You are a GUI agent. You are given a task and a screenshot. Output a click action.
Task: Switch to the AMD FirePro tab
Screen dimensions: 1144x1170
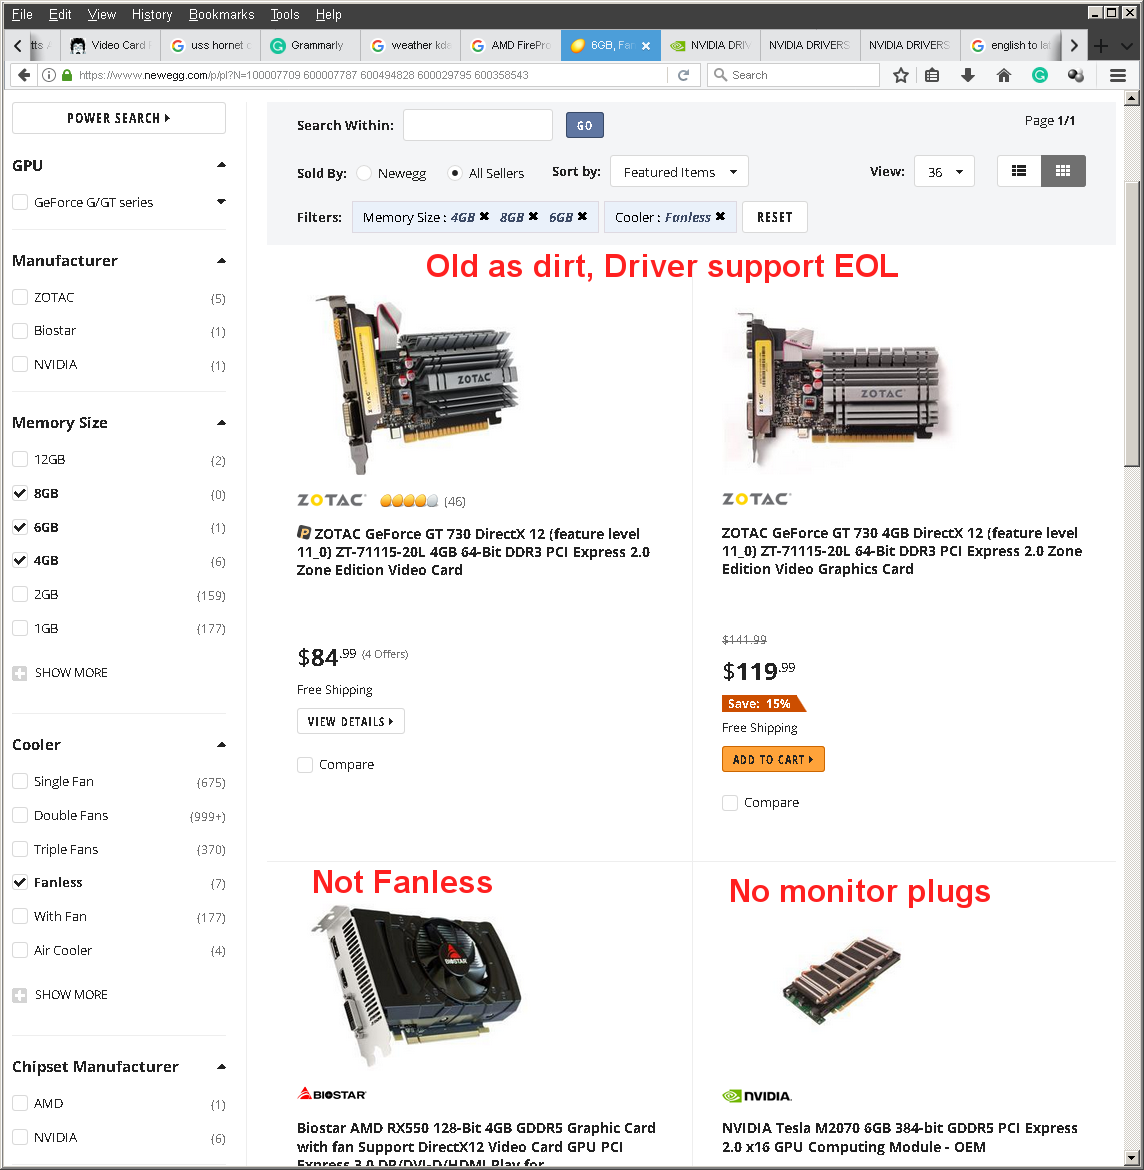pyautogui.click(x=511, y=46)
